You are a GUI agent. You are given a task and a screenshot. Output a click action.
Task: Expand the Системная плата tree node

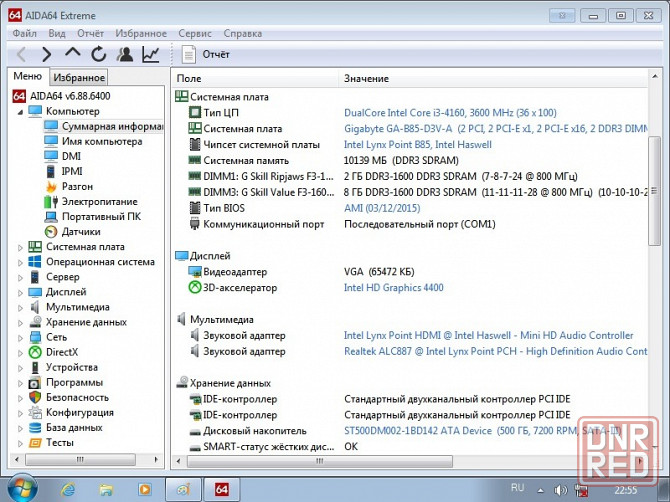click(20, 247)
